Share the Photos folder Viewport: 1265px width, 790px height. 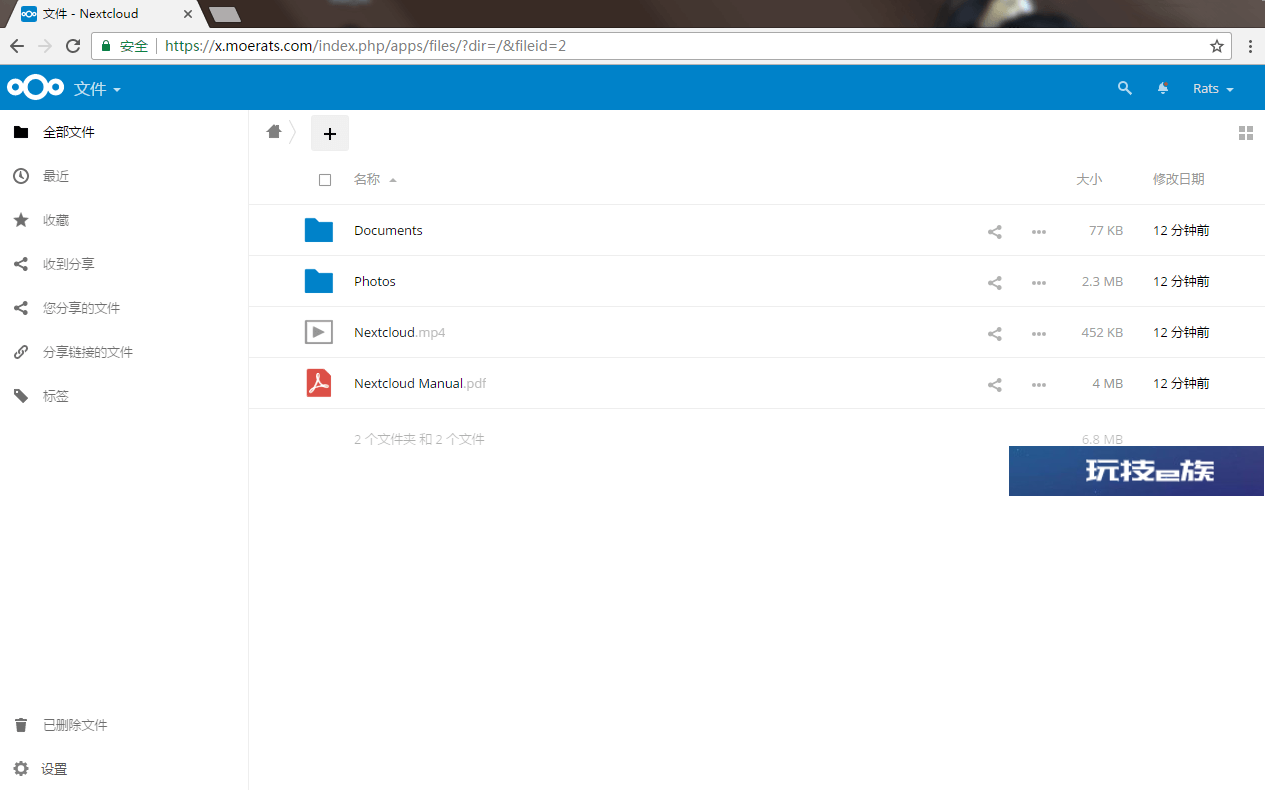pos(995,282)
